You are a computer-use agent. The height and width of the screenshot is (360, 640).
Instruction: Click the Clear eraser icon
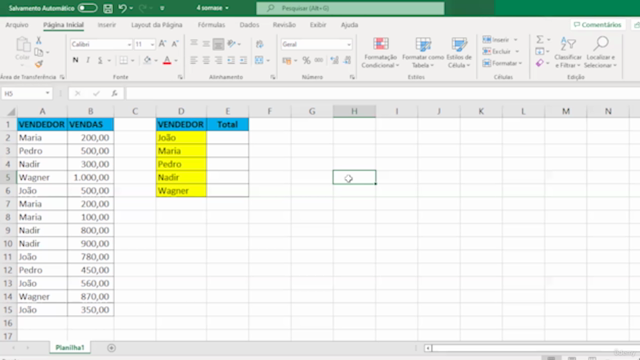(540, 63)
